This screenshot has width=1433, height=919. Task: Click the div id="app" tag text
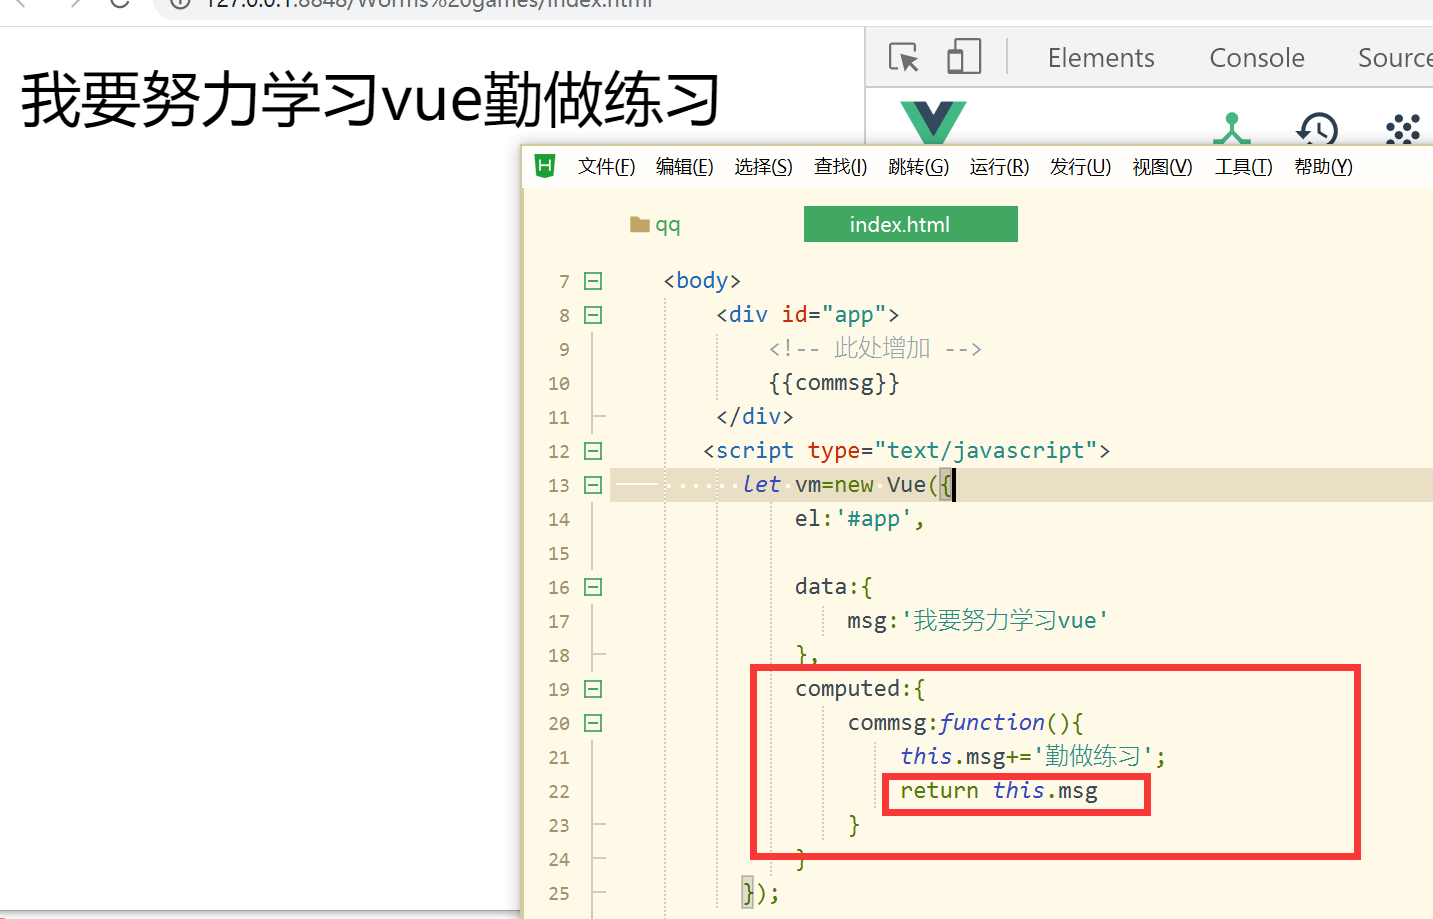808,315
